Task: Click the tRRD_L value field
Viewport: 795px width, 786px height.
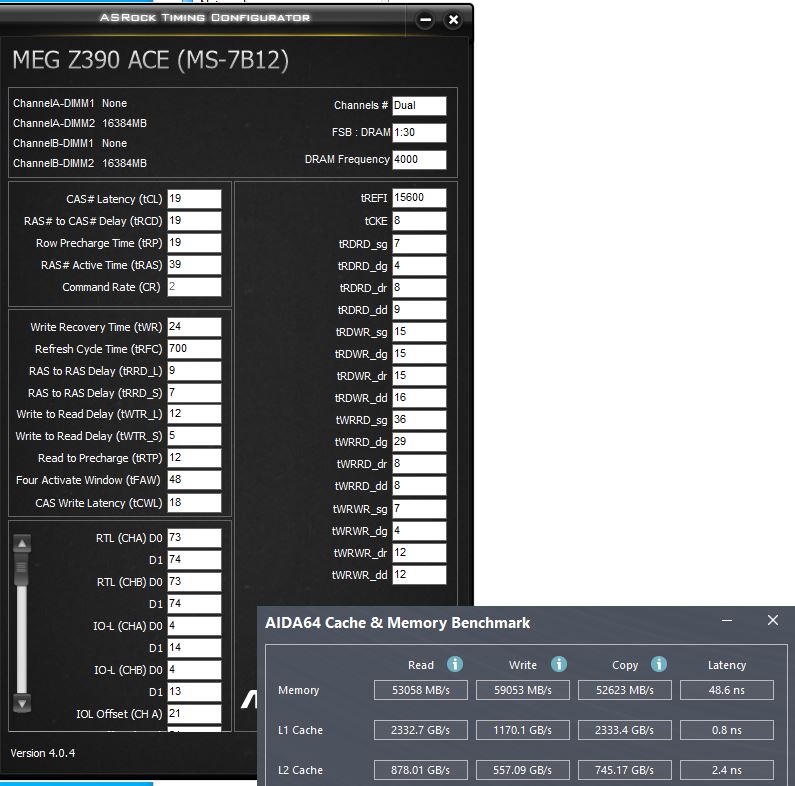Action: (x=194, y=371)
